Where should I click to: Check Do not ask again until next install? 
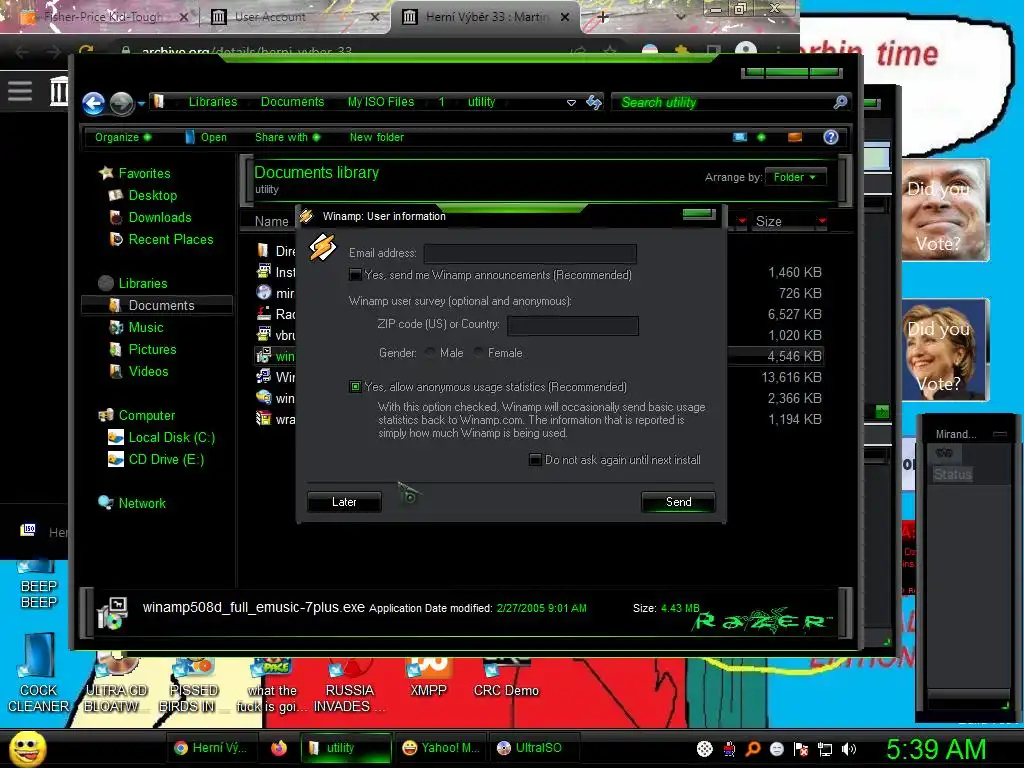coord(535,460)
